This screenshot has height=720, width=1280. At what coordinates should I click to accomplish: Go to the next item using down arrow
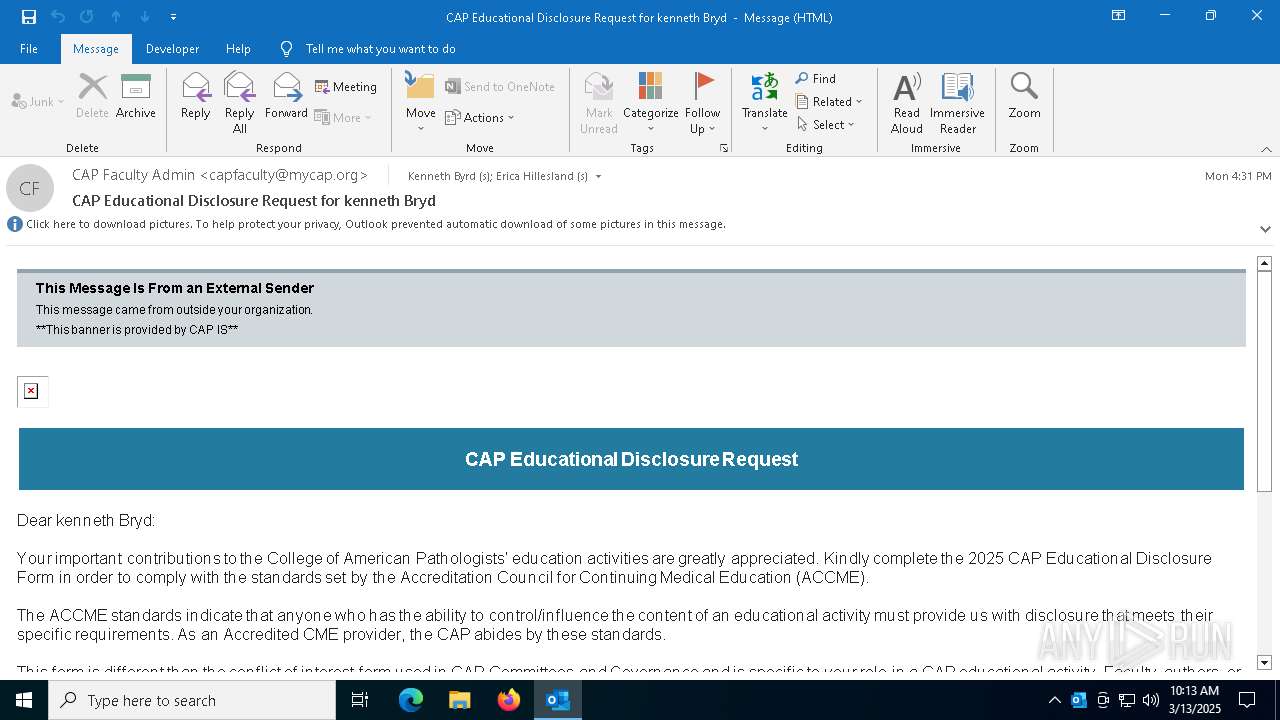point(145,17)
